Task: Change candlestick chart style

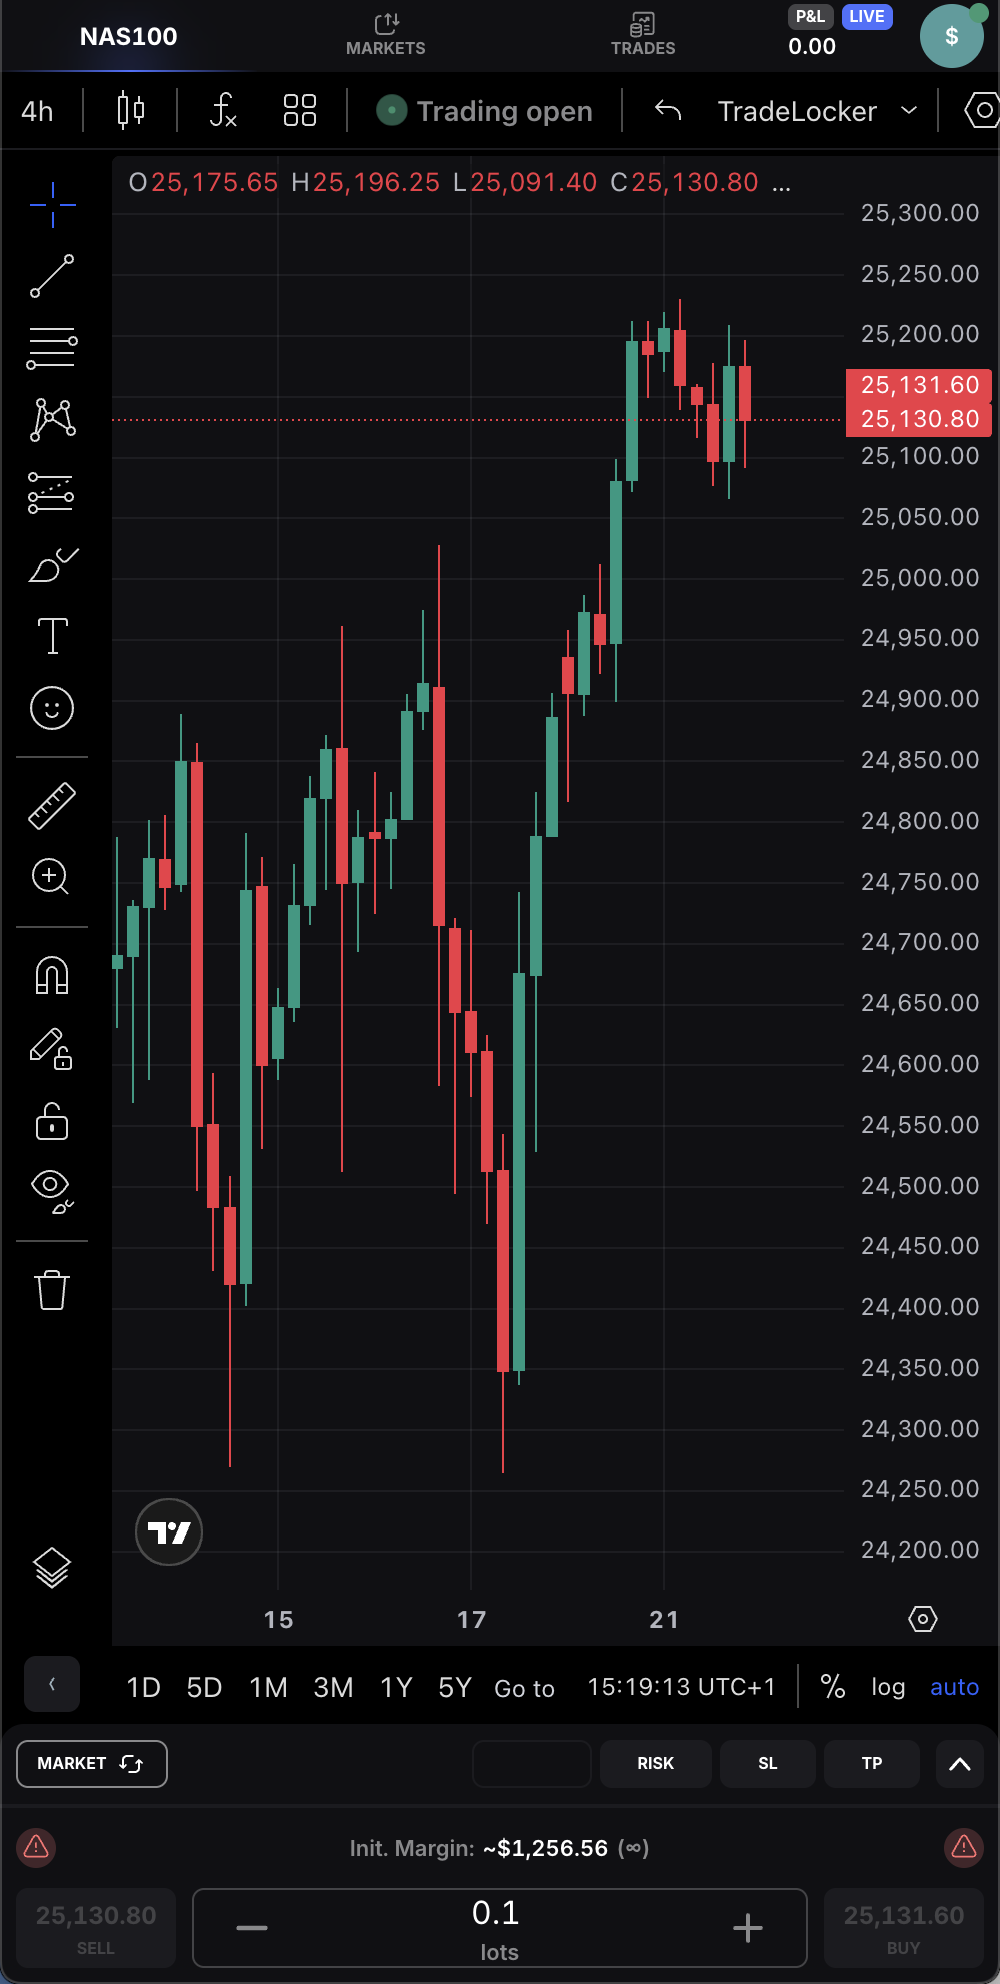Action: [131, 110]
